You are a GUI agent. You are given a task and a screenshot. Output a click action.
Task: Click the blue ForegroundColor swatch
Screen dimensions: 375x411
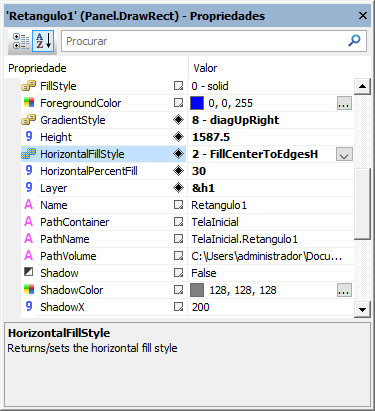point(197,103)
